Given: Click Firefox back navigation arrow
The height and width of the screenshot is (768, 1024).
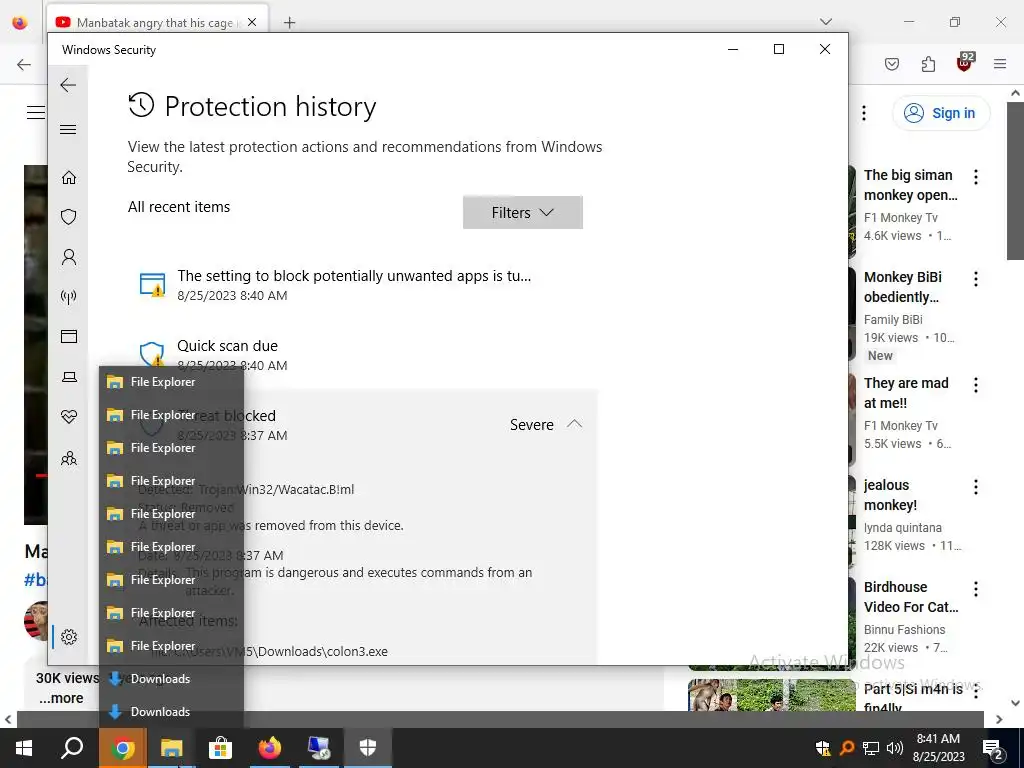Looking at the screenshot, I should click(24, 64).
